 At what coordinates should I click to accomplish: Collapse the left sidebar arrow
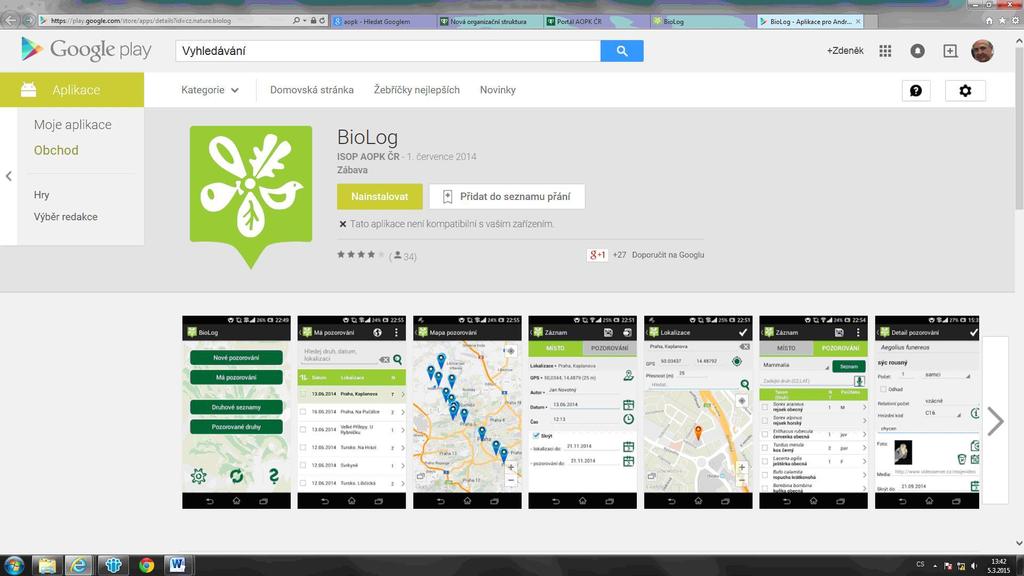[x=8, y=176]
